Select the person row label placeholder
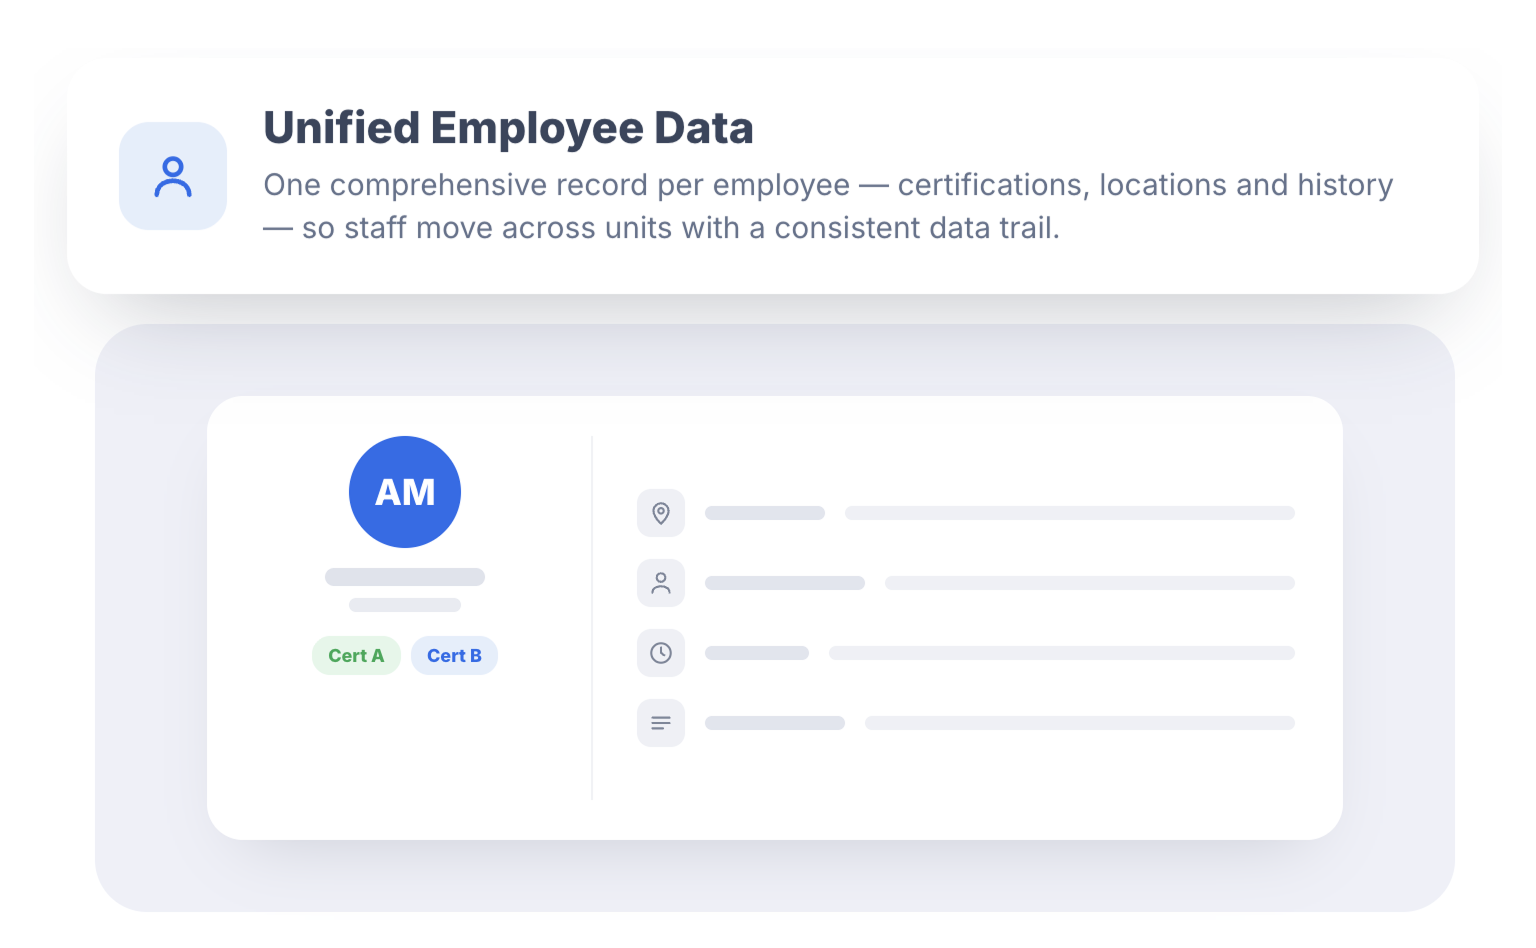The image size is (1536, 948). click(x=785, y=583)
